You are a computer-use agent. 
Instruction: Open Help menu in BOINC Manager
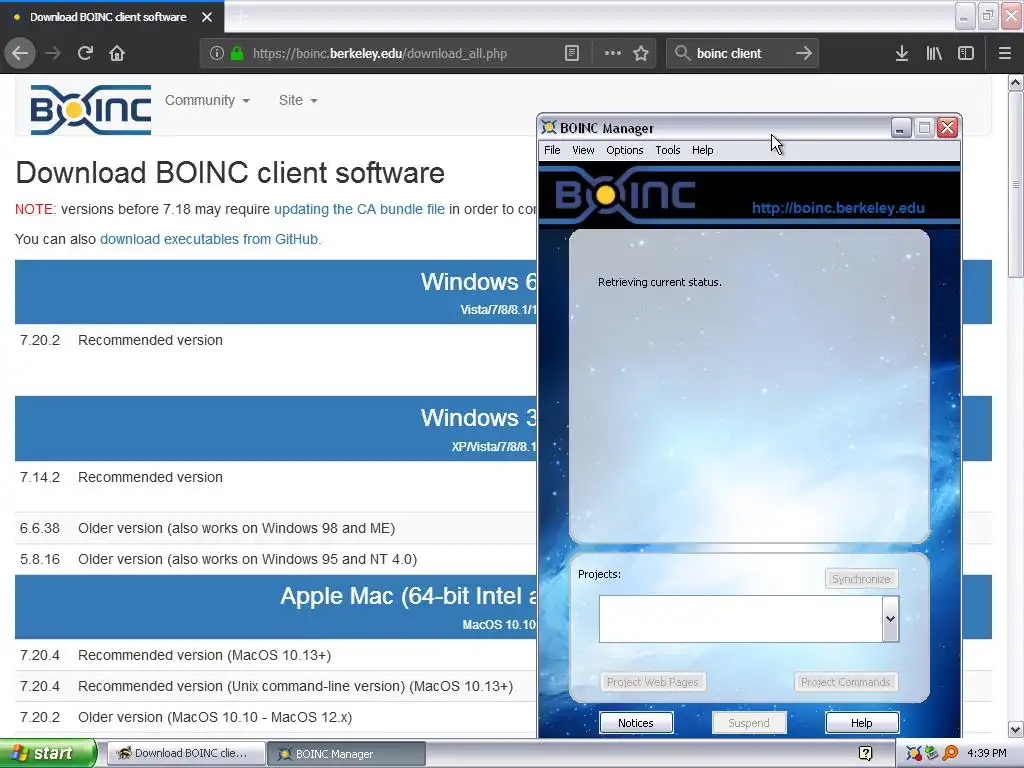[x=703, y=150]
